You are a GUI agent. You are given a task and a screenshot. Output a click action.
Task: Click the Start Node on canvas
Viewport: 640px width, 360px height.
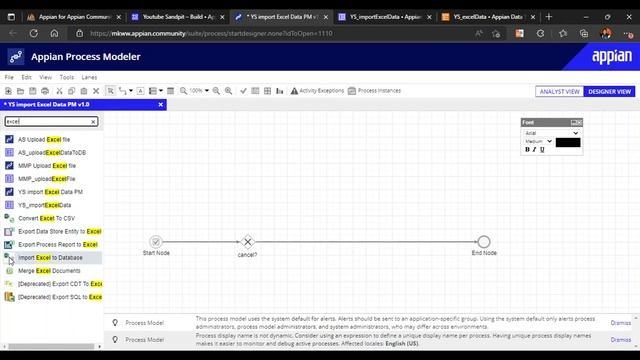pyautogui.click(x=156, y=242)
